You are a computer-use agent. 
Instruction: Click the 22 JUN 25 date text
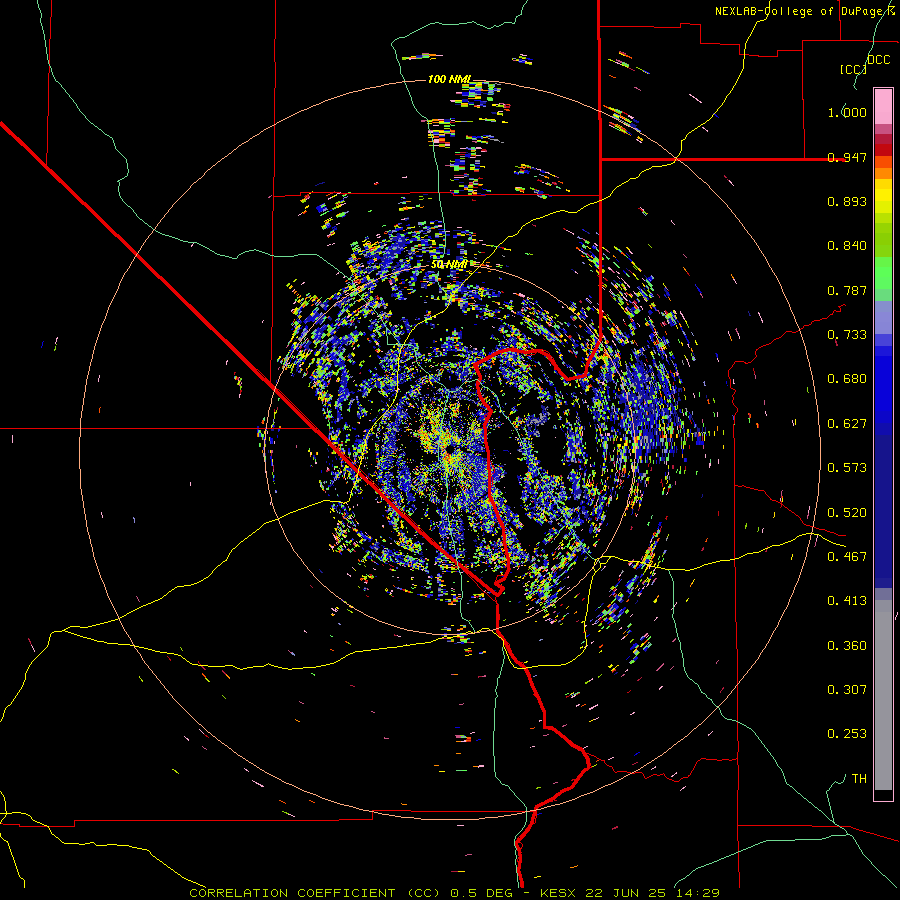[626, 893]
